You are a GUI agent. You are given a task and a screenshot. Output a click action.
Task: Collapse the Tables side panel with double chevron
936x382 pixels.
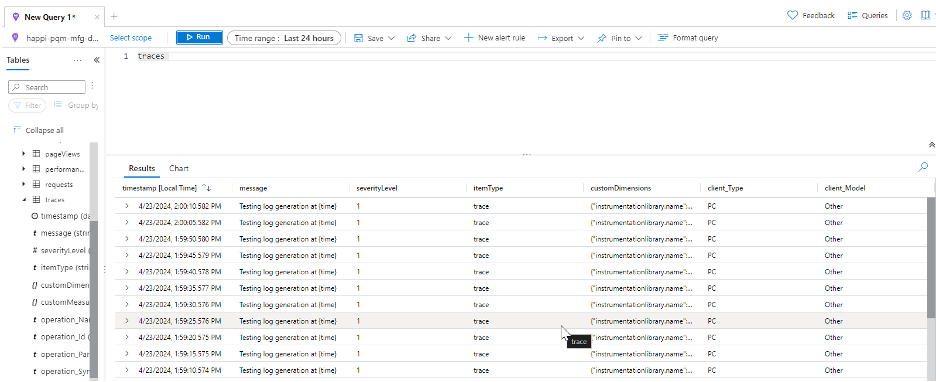click(96, 60)
